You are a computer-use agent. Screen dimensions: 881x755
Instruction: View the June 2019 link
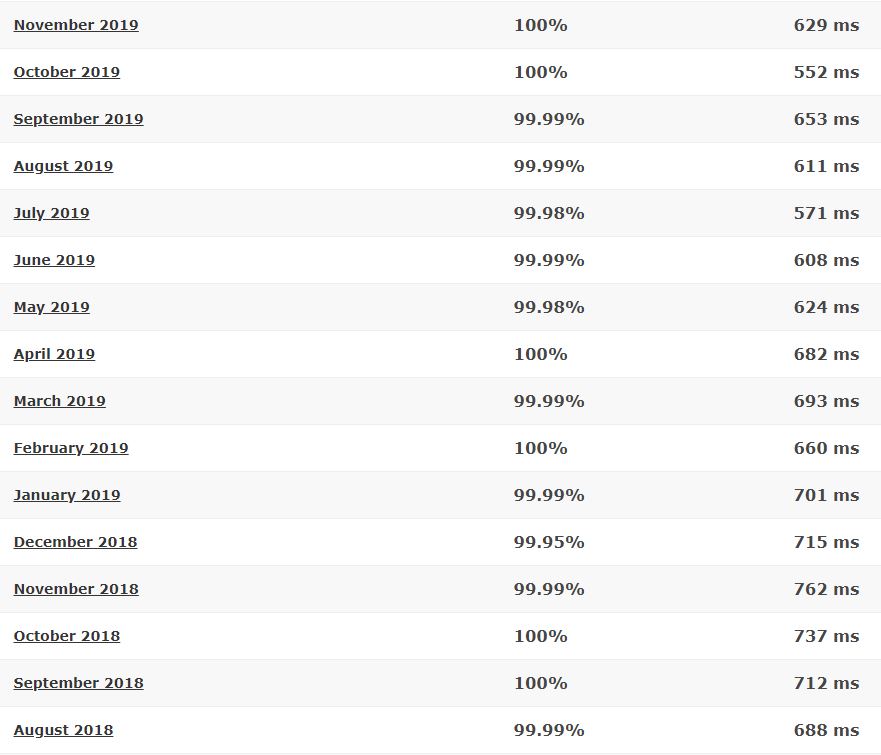(x=55, y=261)
